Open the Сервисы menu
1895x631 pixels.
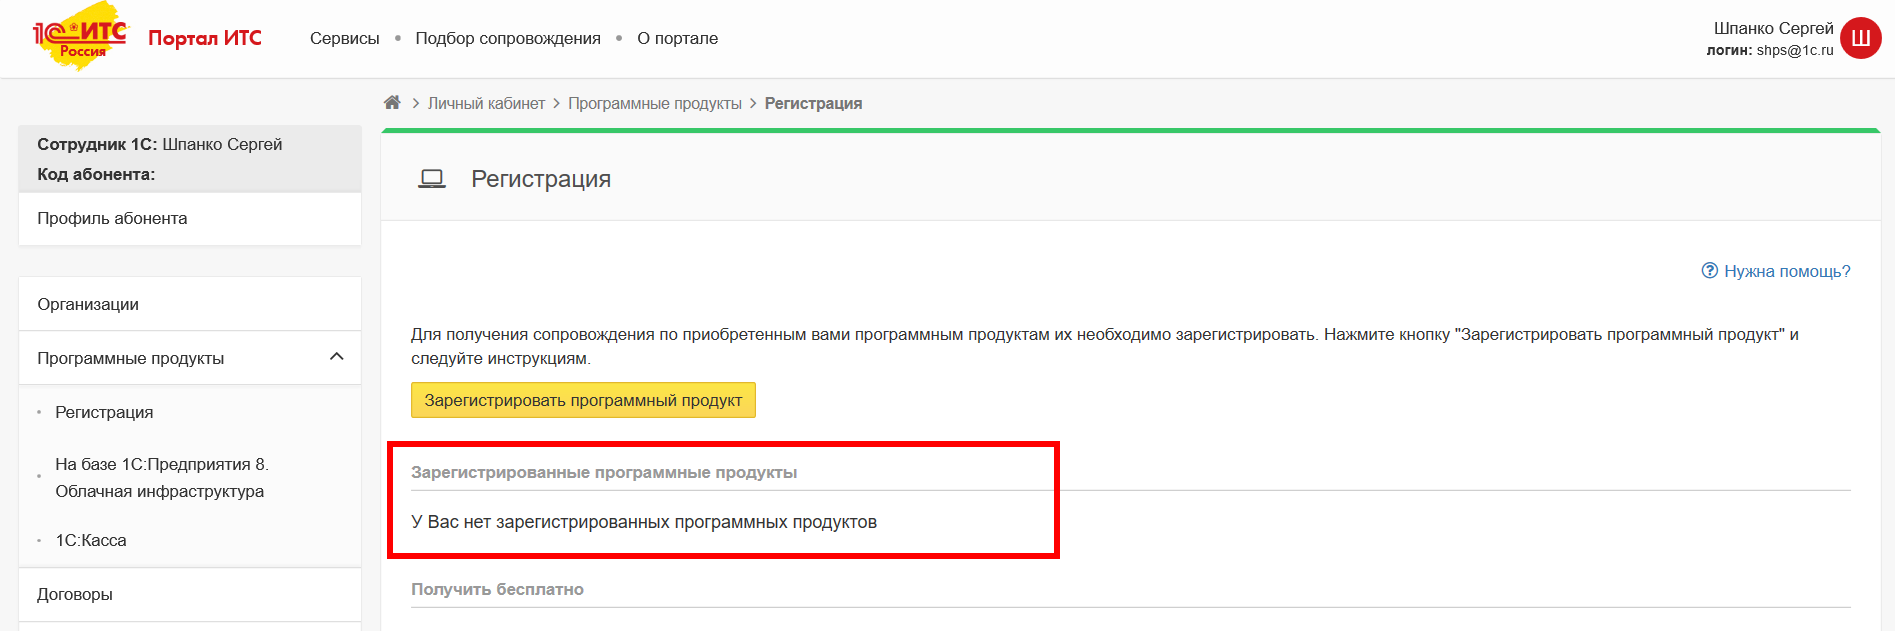click(x=344, y=38)
